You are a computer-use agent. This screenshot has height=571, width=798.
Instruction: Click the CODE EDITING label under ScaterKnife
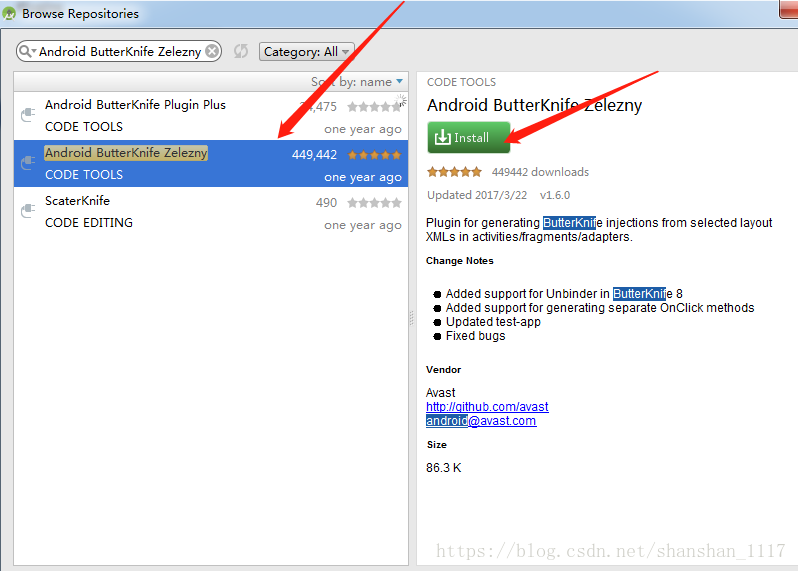tap(89, 222)
